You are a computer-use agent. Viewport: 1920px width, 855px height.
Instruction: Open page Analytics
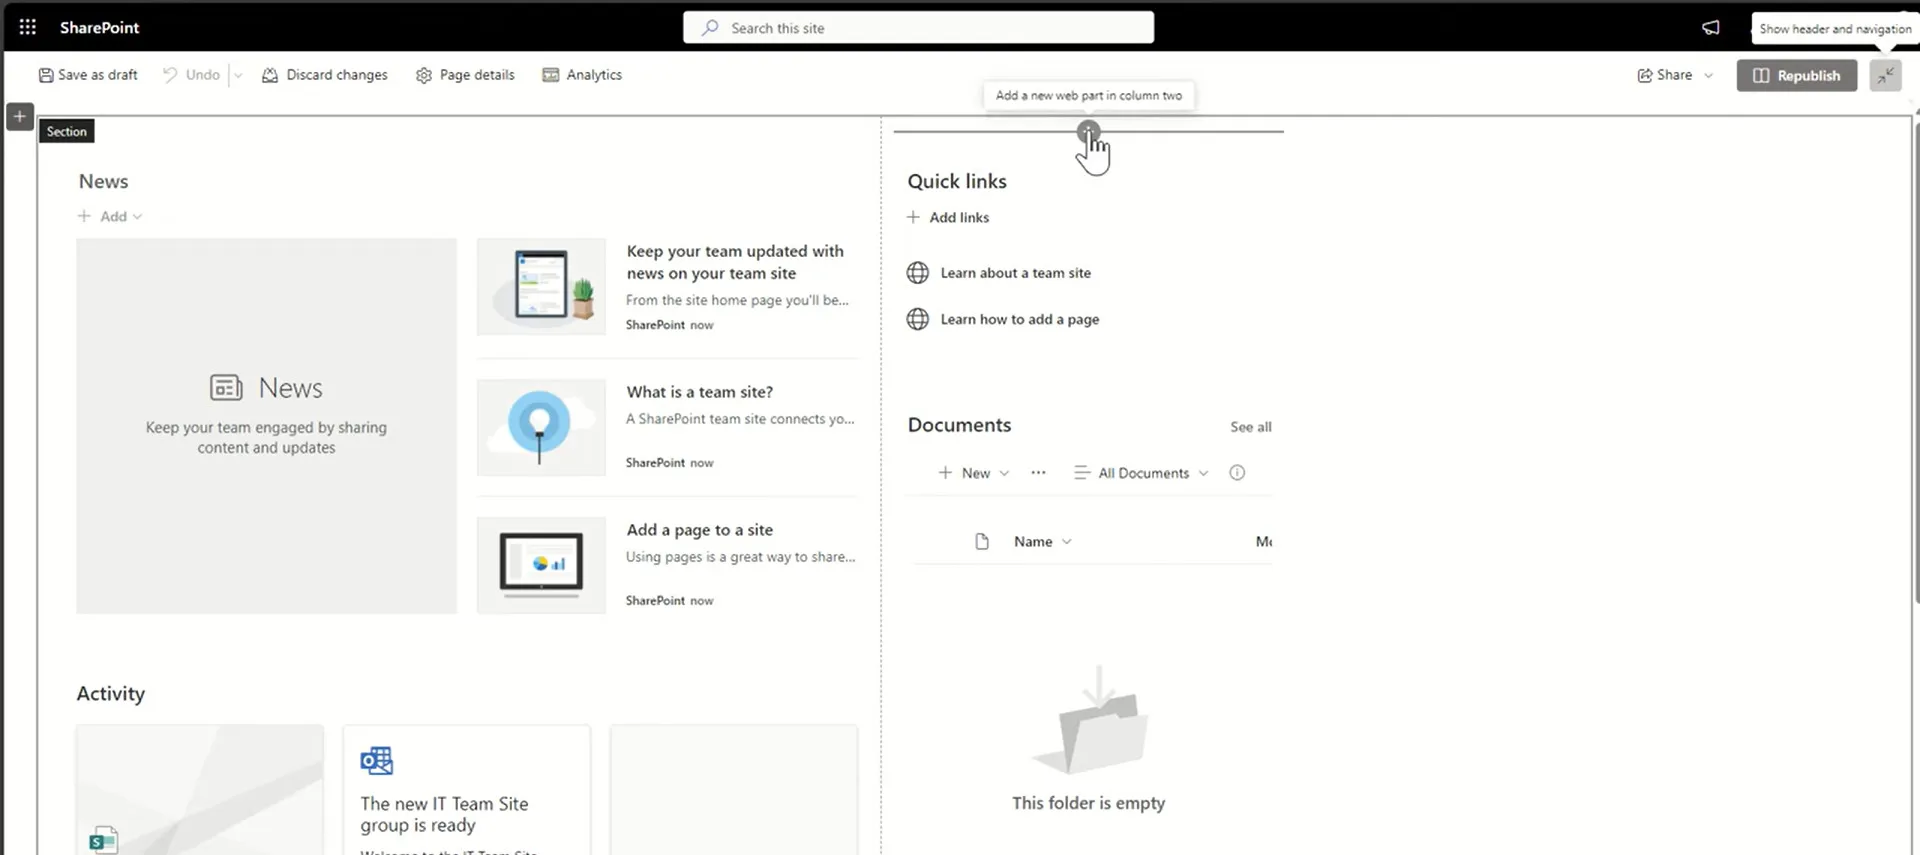(x=582, y=75)
